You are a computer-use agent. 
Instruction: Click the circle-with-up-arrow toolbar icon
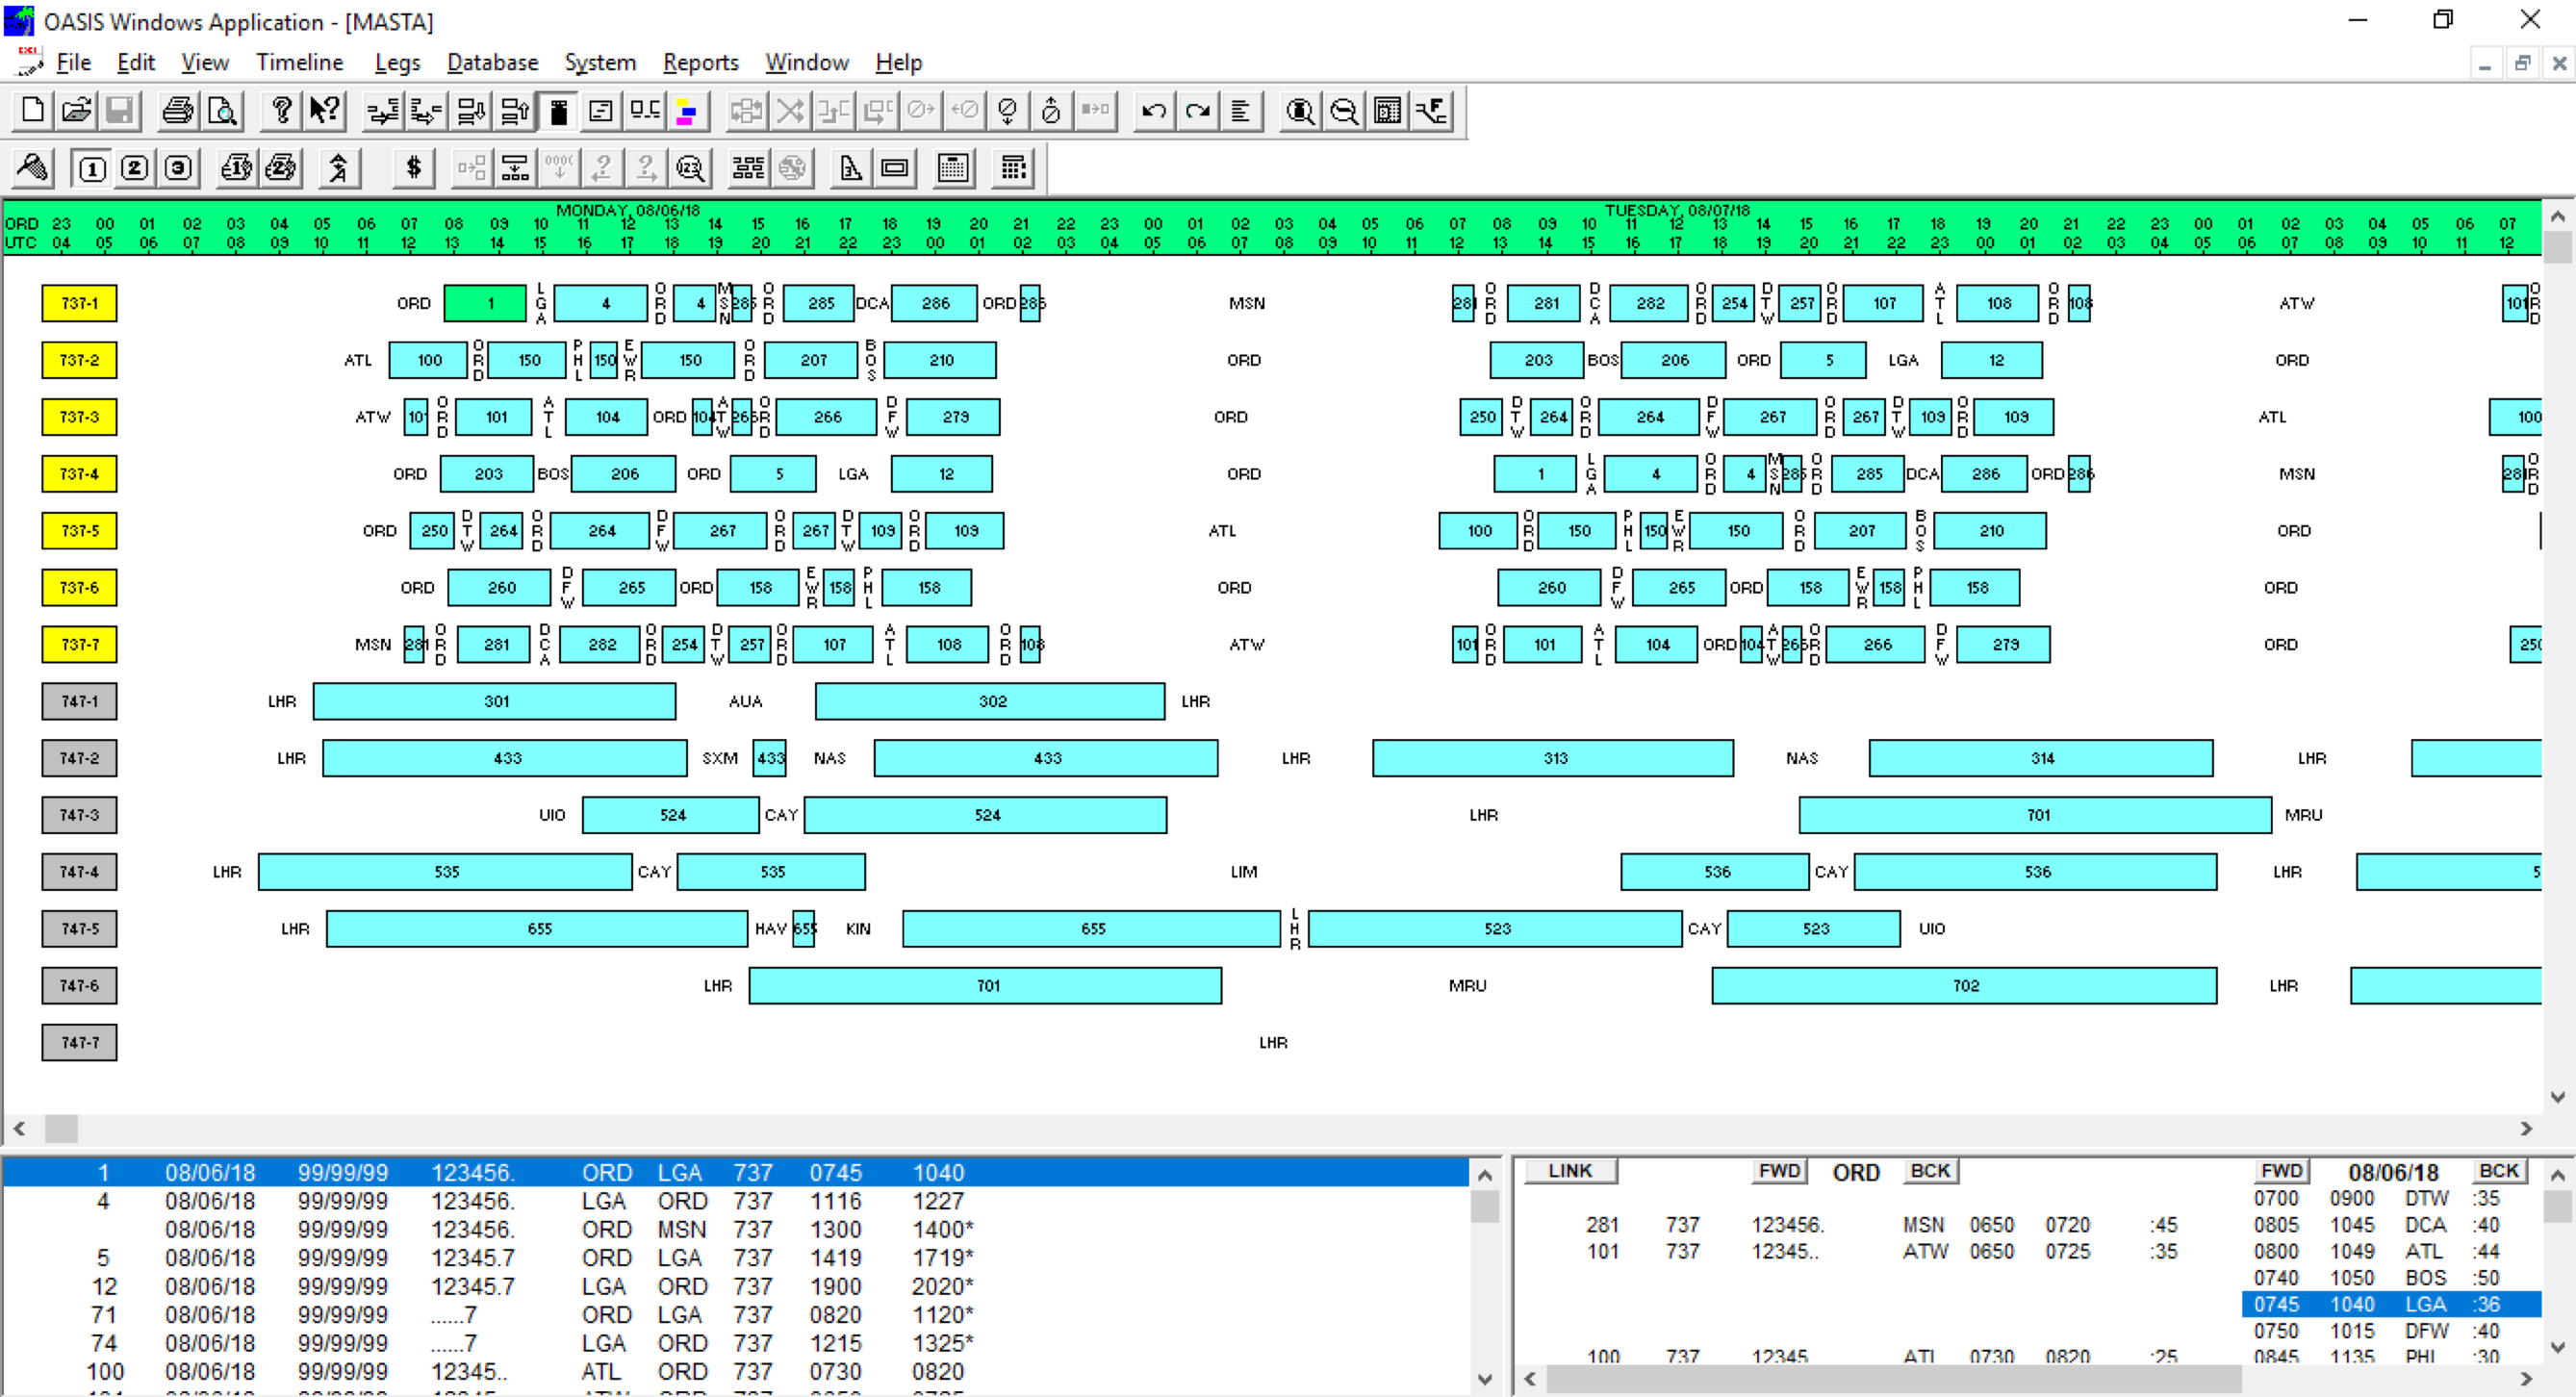click(x=1051, y=111)
